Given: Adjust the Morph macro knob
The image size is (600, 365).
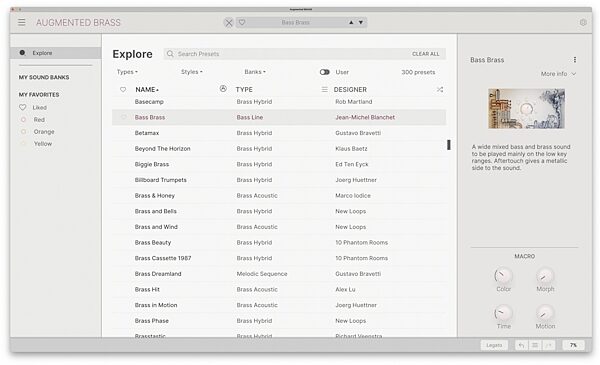Looking at the screenshot, I should point(545,276).
